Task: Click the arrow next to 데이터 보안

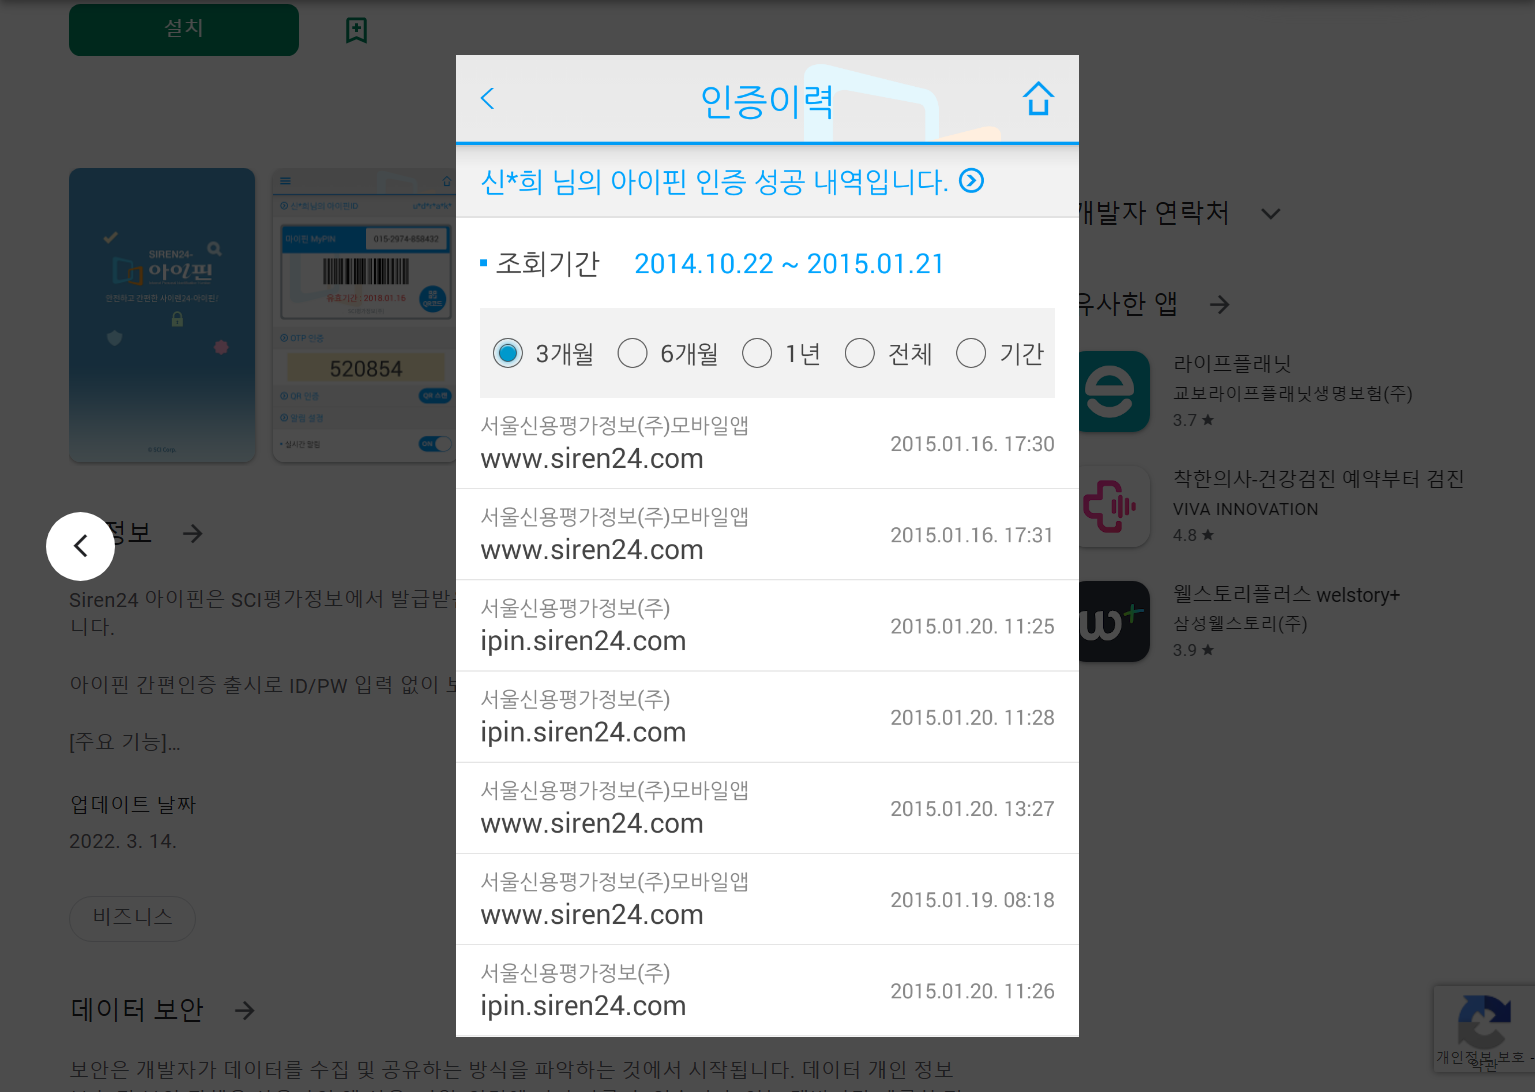Action: pyautogui.click(x=244, y=1011)
